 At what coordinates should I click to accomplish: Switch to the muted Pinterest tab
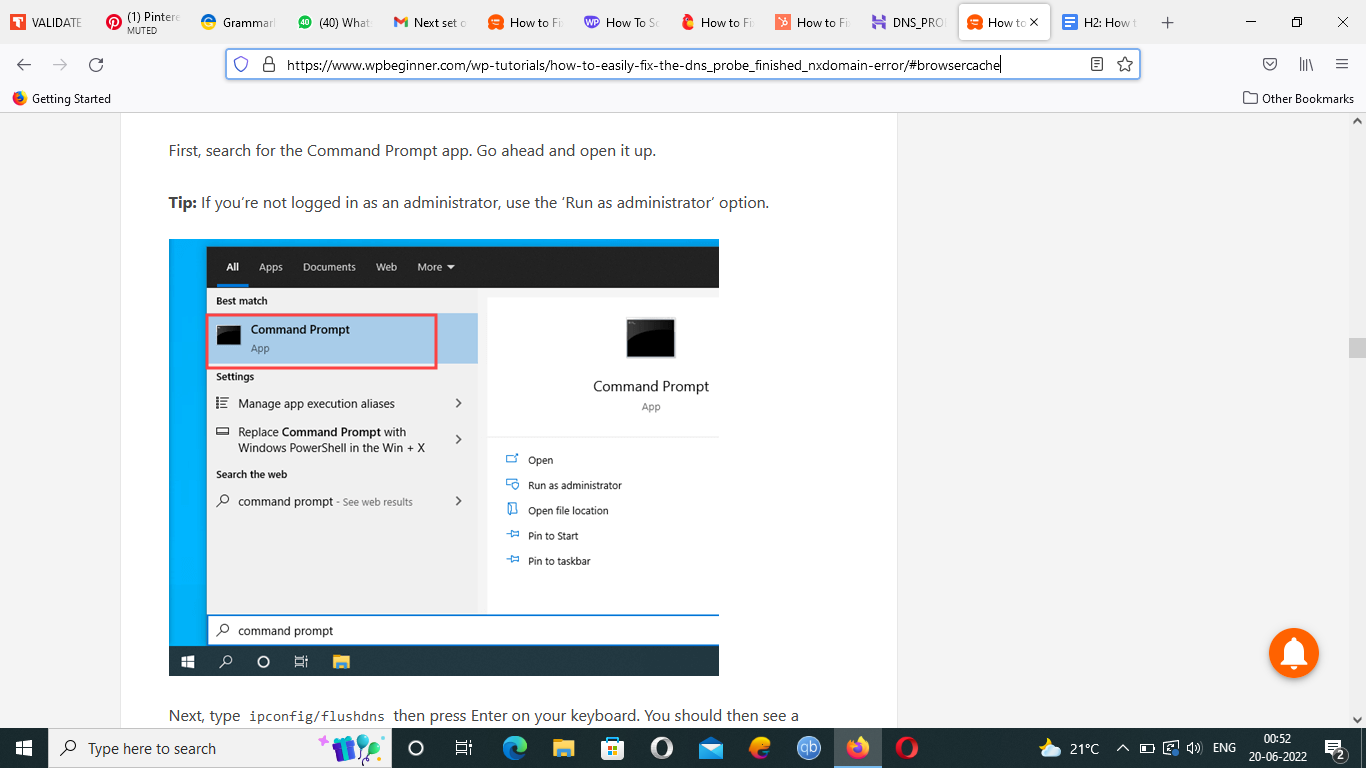(x=143, y=22)
